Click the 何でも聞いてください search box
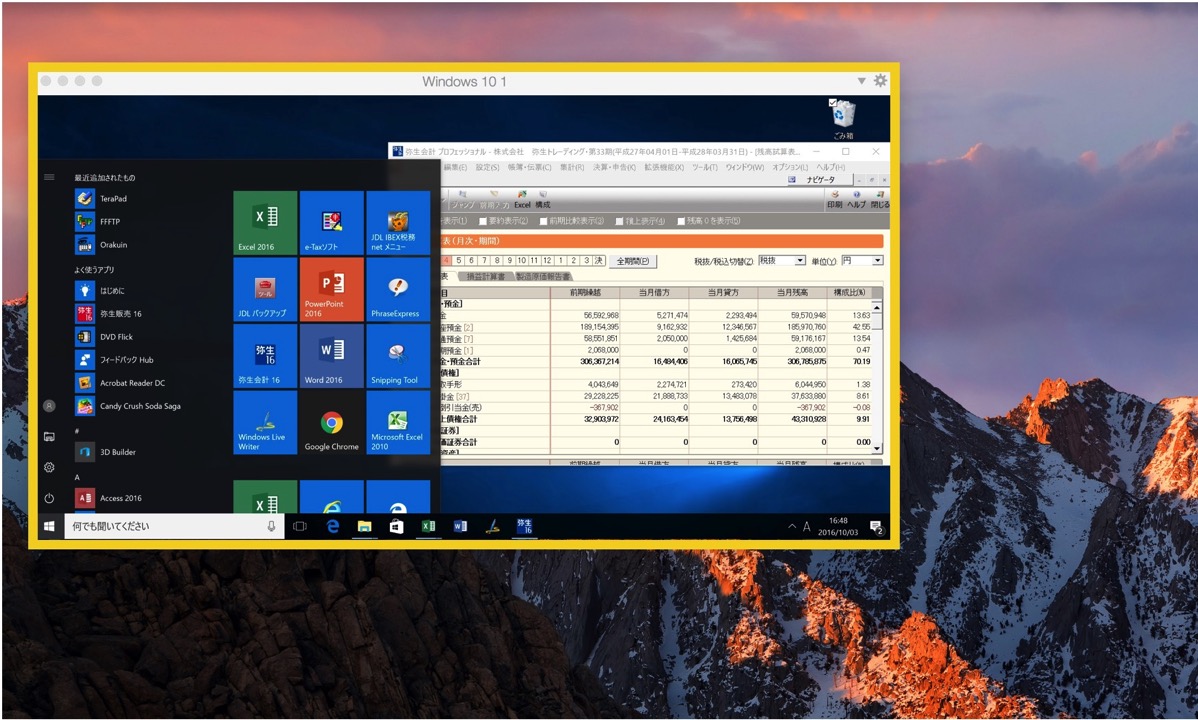 point(174,526)
